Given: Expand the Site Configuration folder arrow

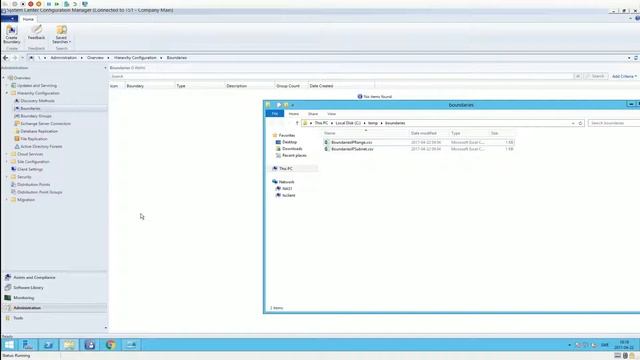Looking at the screenshot, I should pos(7,162).
